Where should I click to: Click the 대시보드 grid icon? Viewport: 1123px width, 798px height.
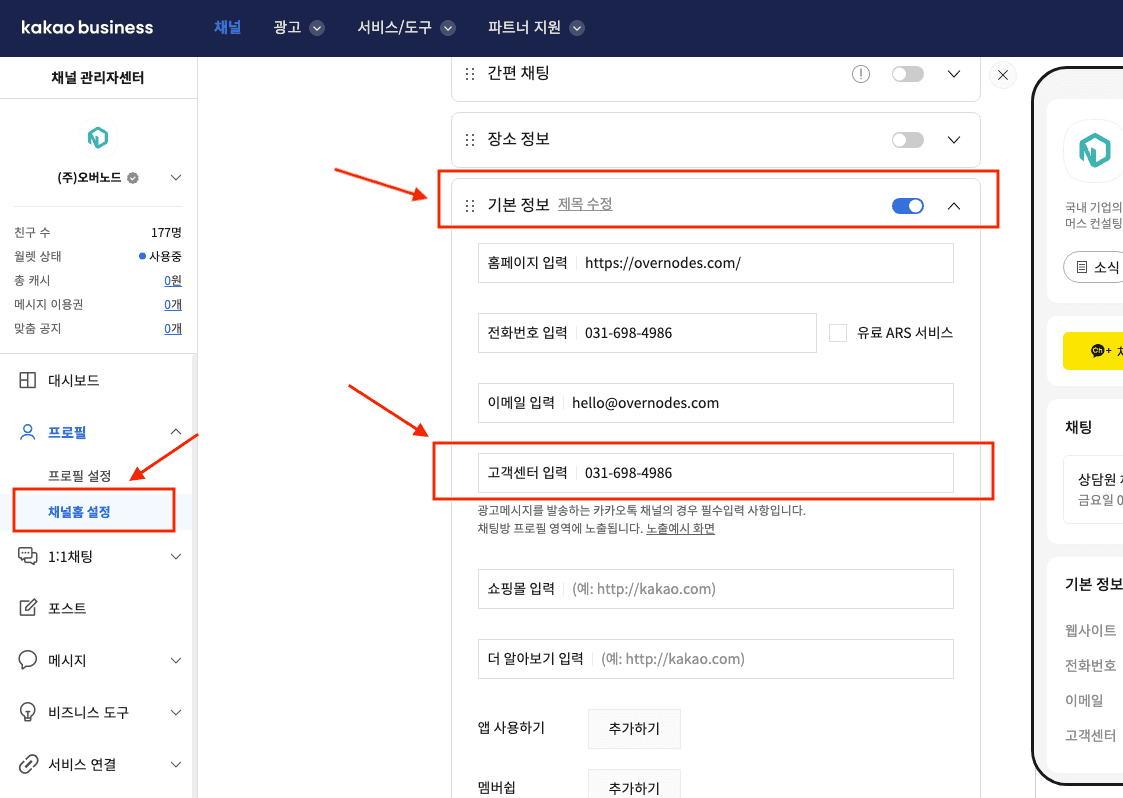(27, 380)
